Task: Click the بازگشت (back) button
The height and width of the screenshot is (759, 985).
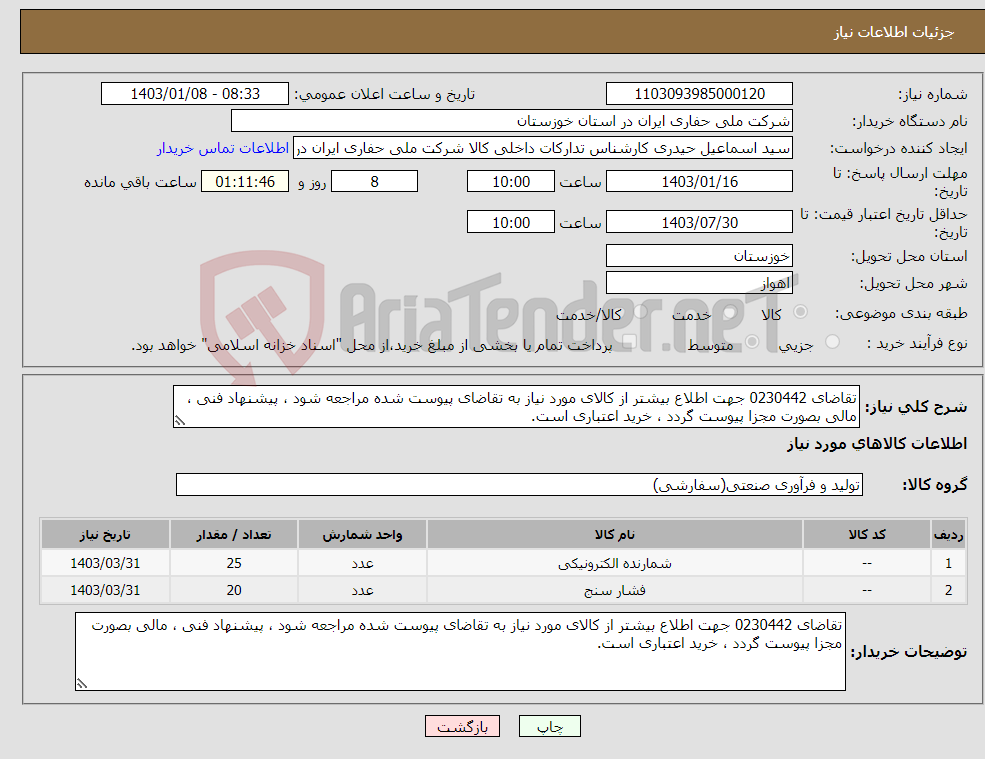Action: (462, 726)
